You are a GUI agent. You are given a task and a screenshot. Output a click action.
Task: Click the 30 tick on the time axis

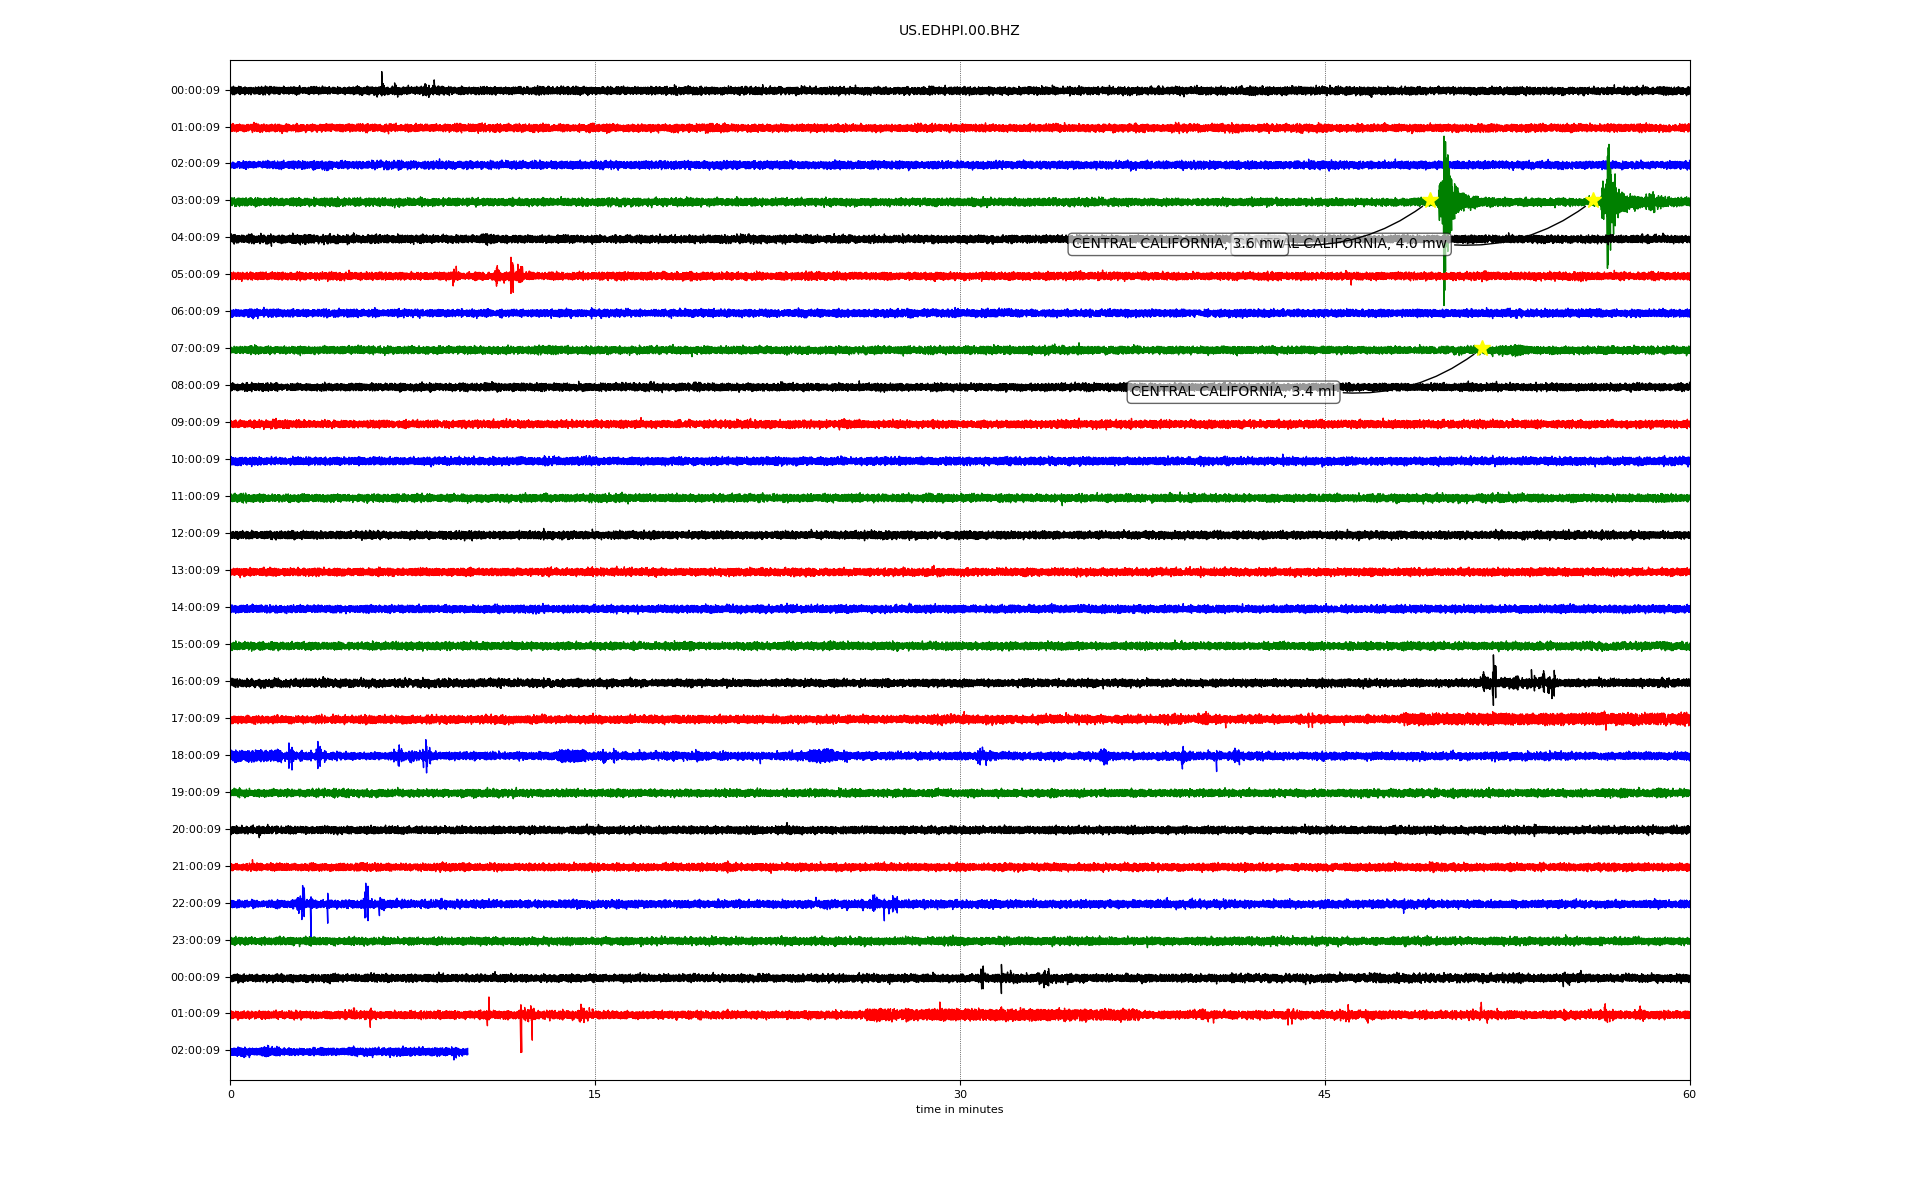pos(960,1094)
